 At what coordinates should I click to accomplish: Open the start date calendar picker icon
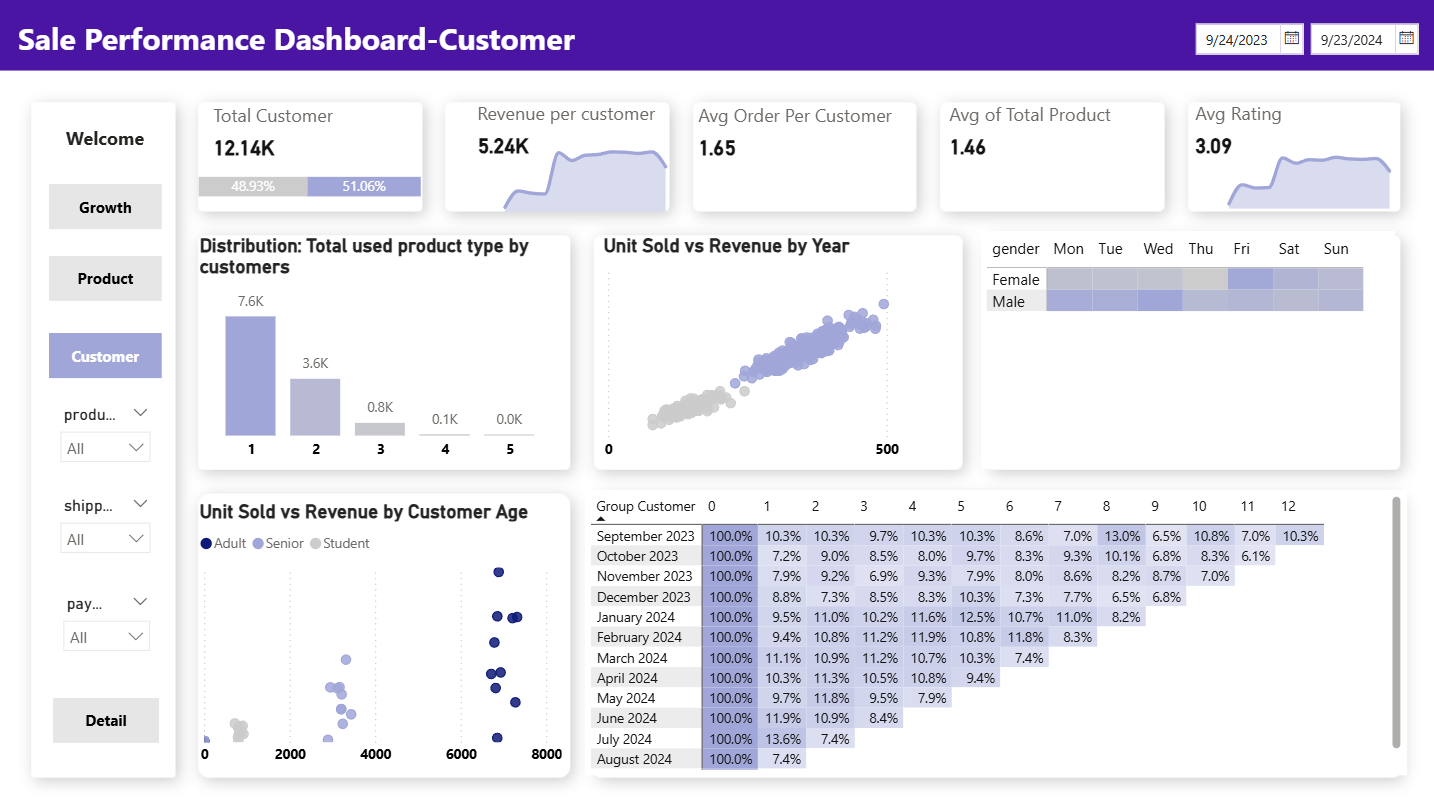[1291, 39]
